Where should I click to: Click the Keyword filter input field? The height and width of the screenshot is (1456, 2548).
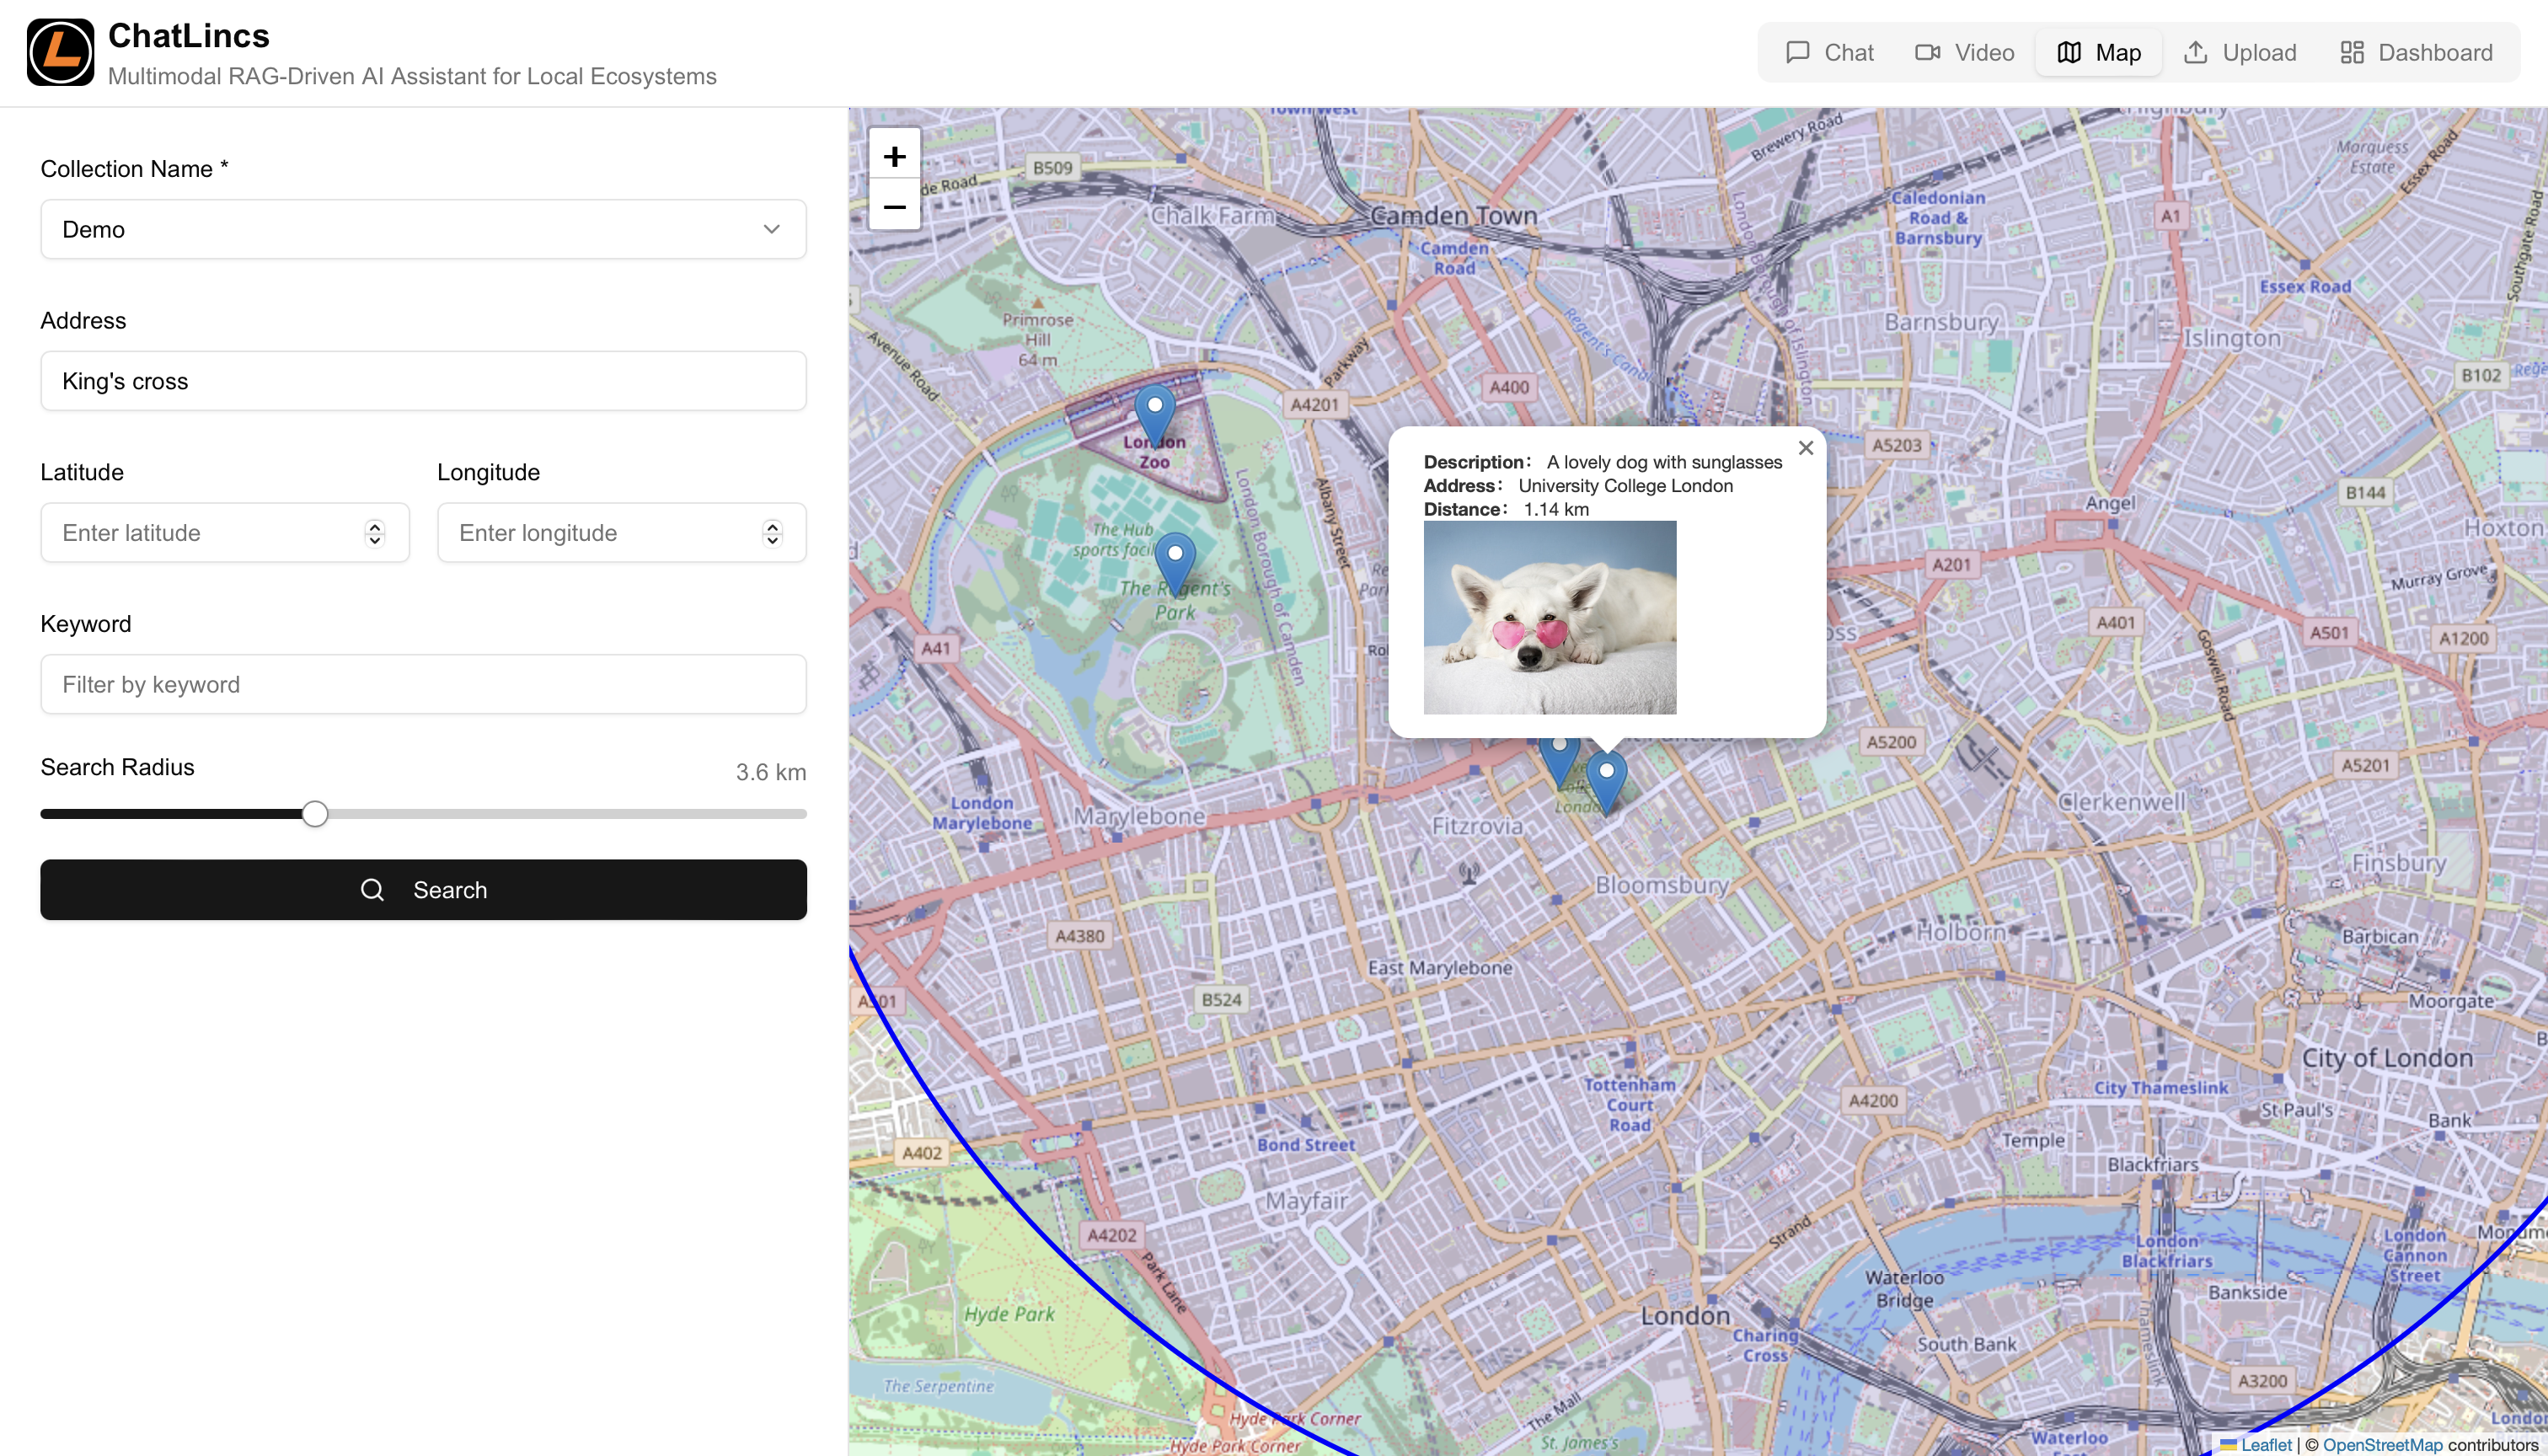click(423, 684)
